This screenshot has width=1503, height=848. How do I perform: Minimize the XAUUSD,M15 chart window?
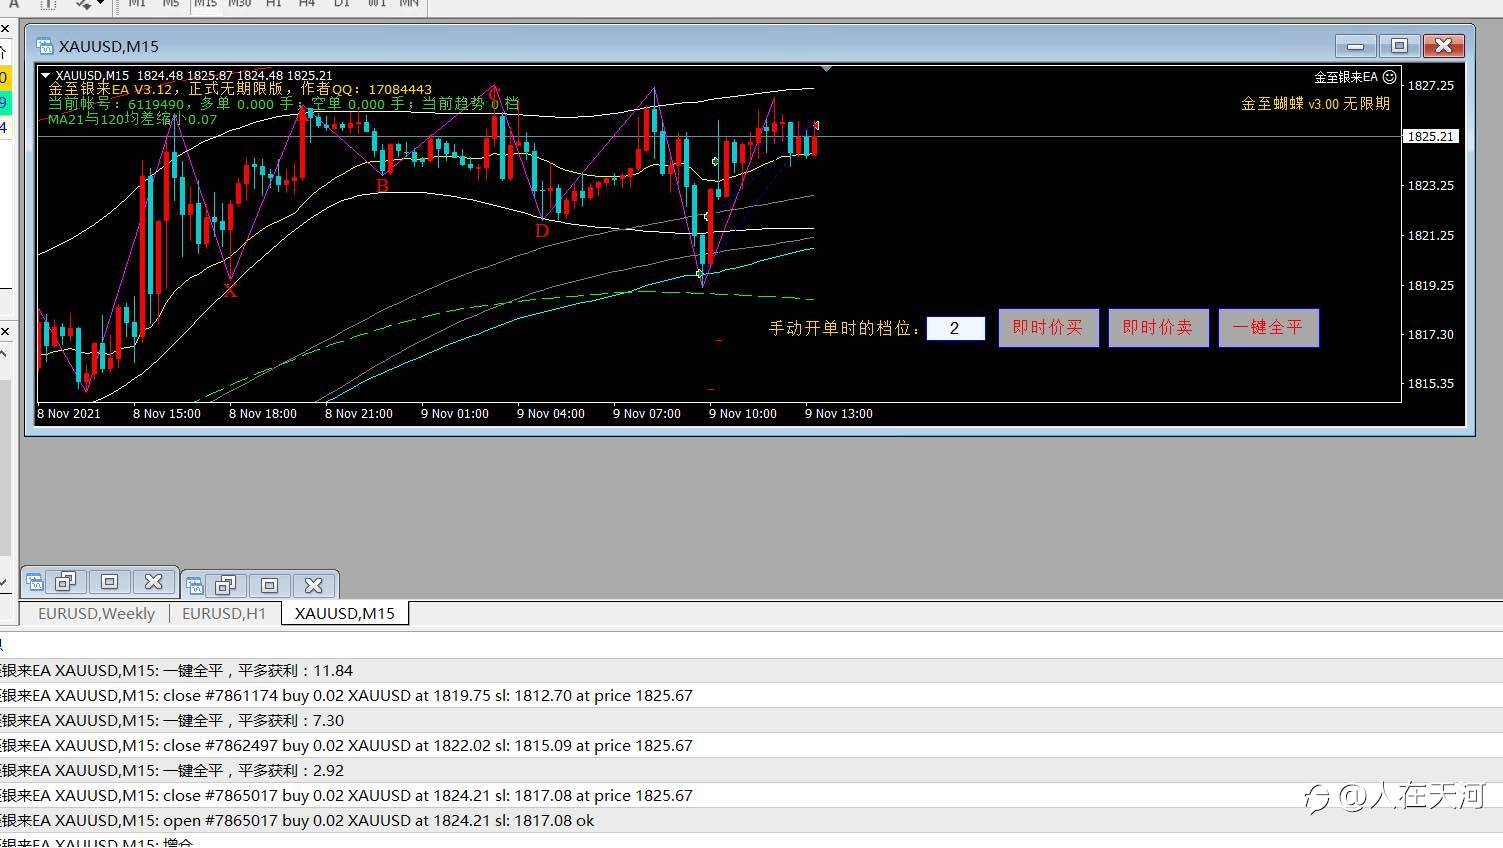(x=1356, y=46)
